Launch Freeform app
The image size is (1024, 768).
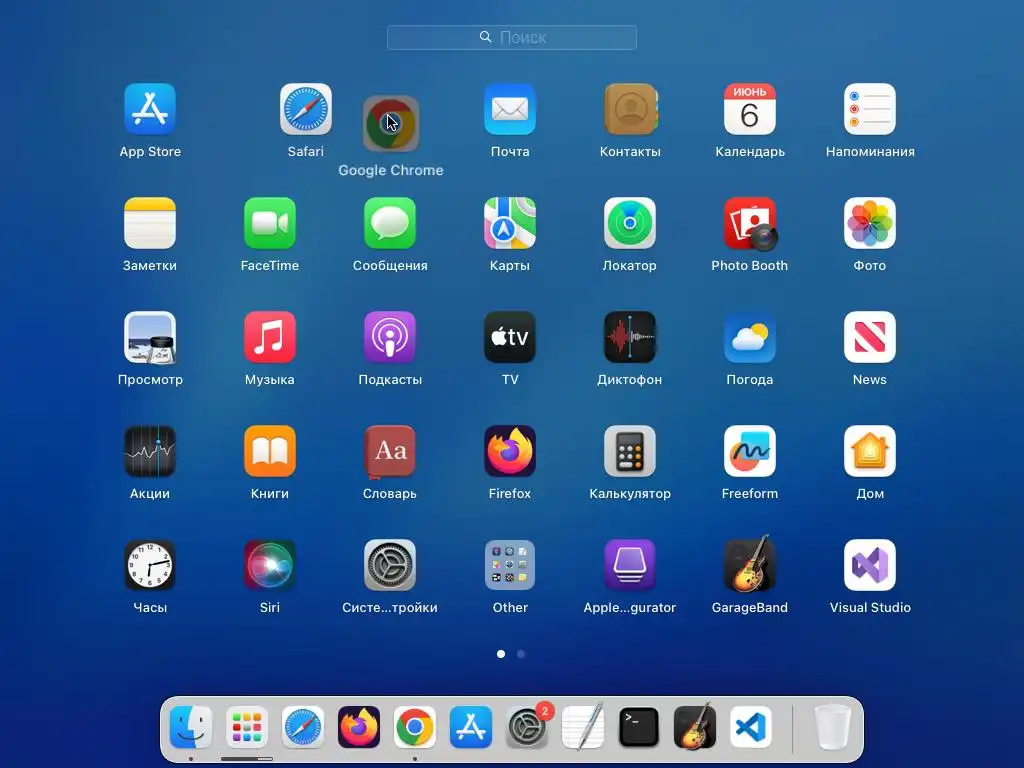pos(750,451)
